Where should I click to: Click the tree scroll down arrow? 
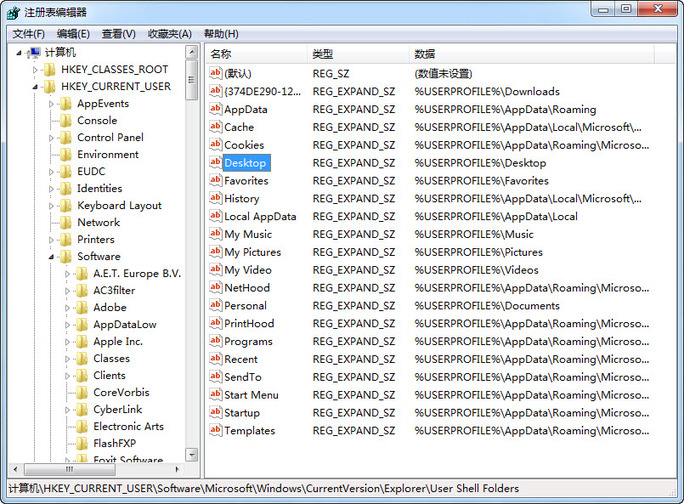tap(192, 455)
